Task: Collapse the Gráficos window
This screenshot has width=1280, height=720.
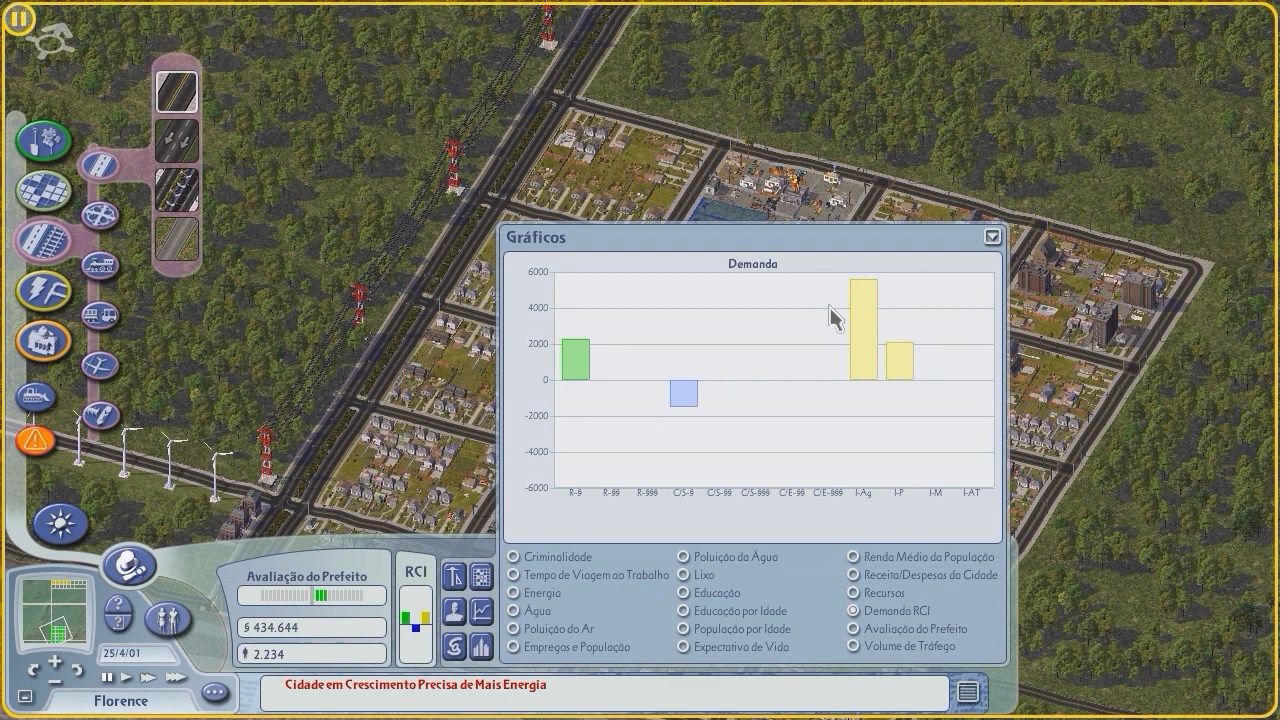Action: tap(992, 237)
